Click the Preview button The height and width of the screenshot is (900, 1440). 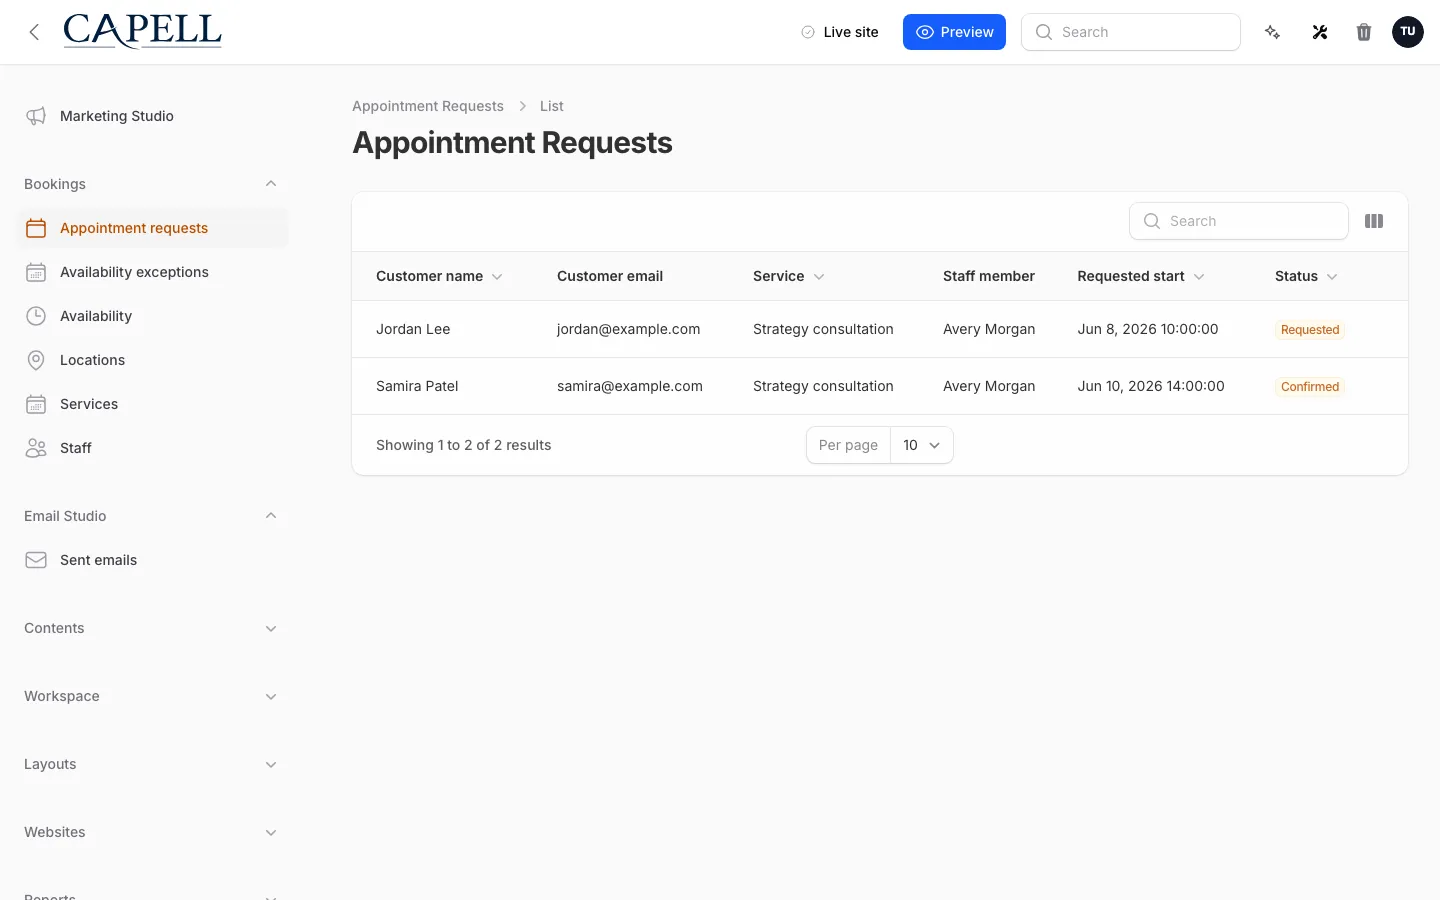click(x=954, y=32)
